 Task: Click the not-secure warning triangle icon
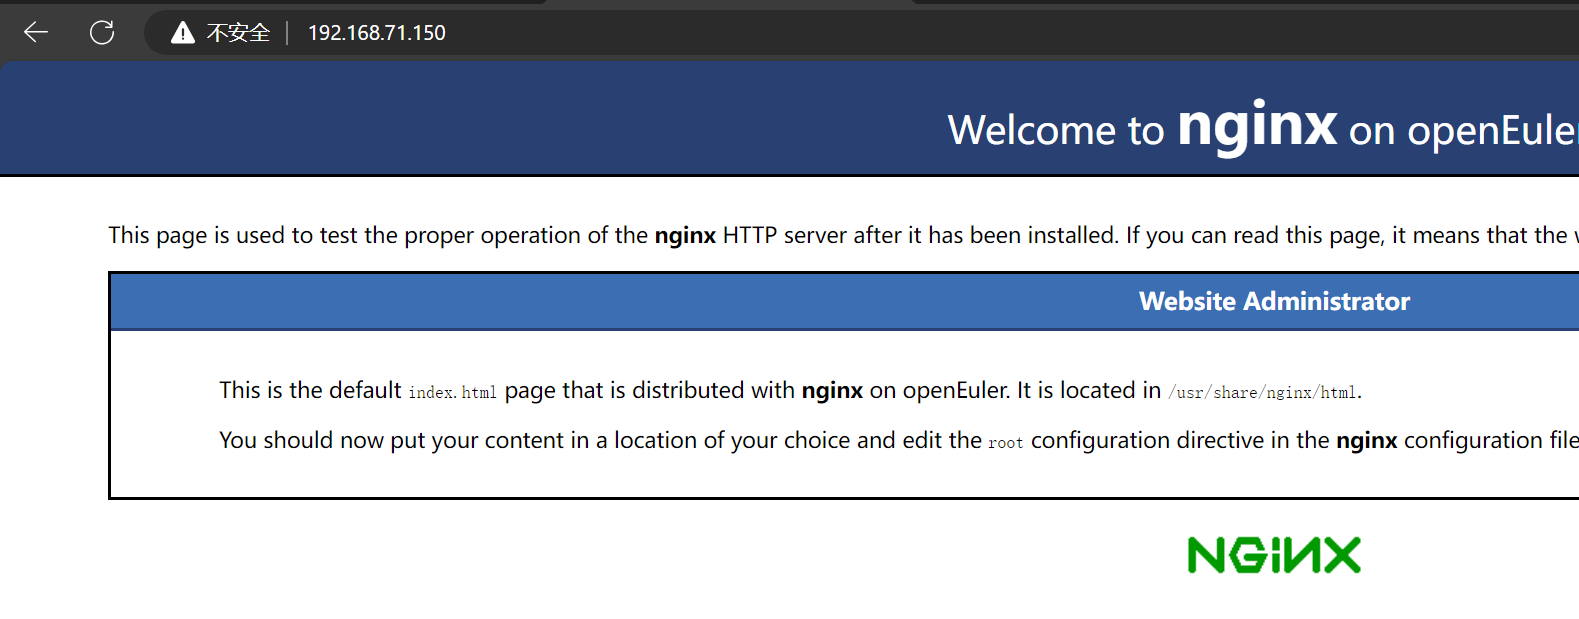(x=182, y=33)
